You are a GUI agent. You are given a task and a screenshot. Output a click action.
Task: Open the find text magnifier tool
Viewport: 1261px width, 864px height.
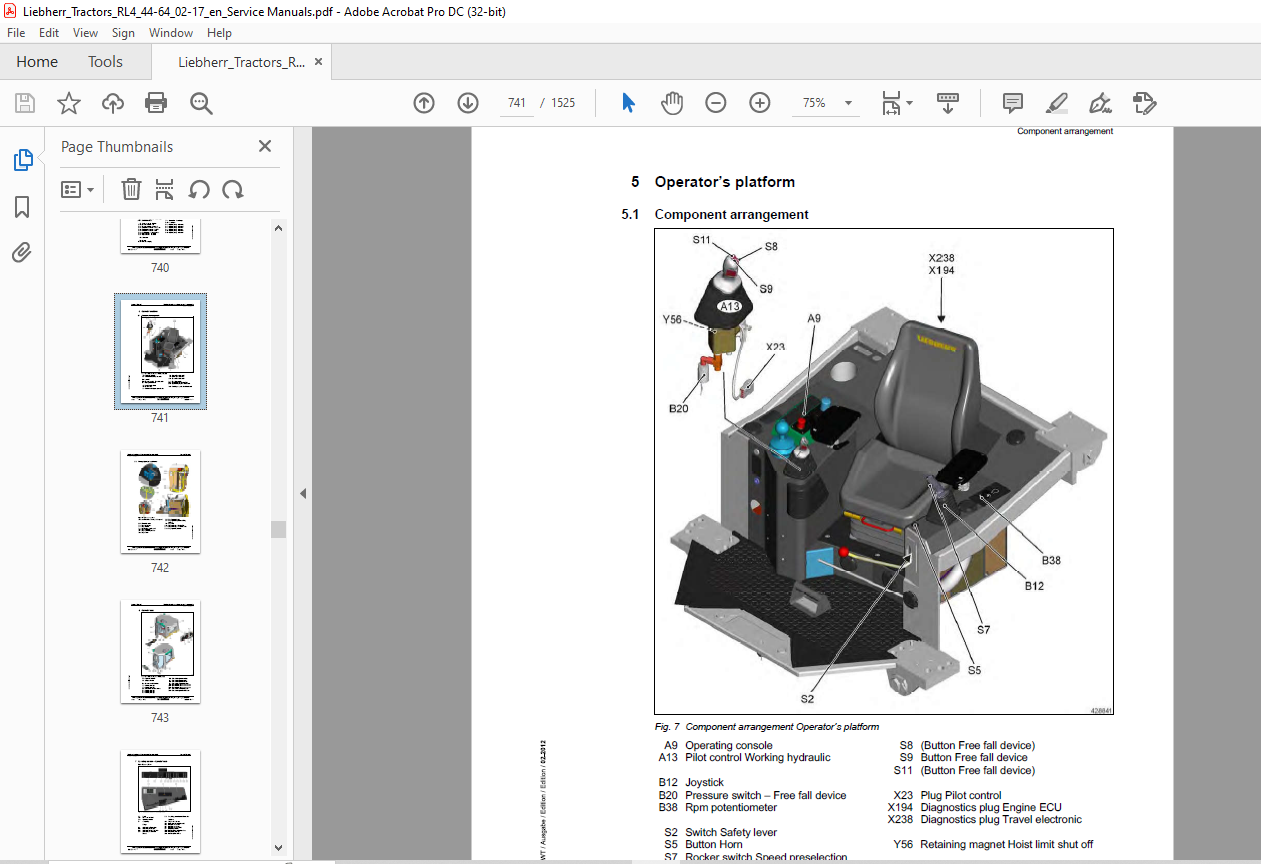(201, 103)
